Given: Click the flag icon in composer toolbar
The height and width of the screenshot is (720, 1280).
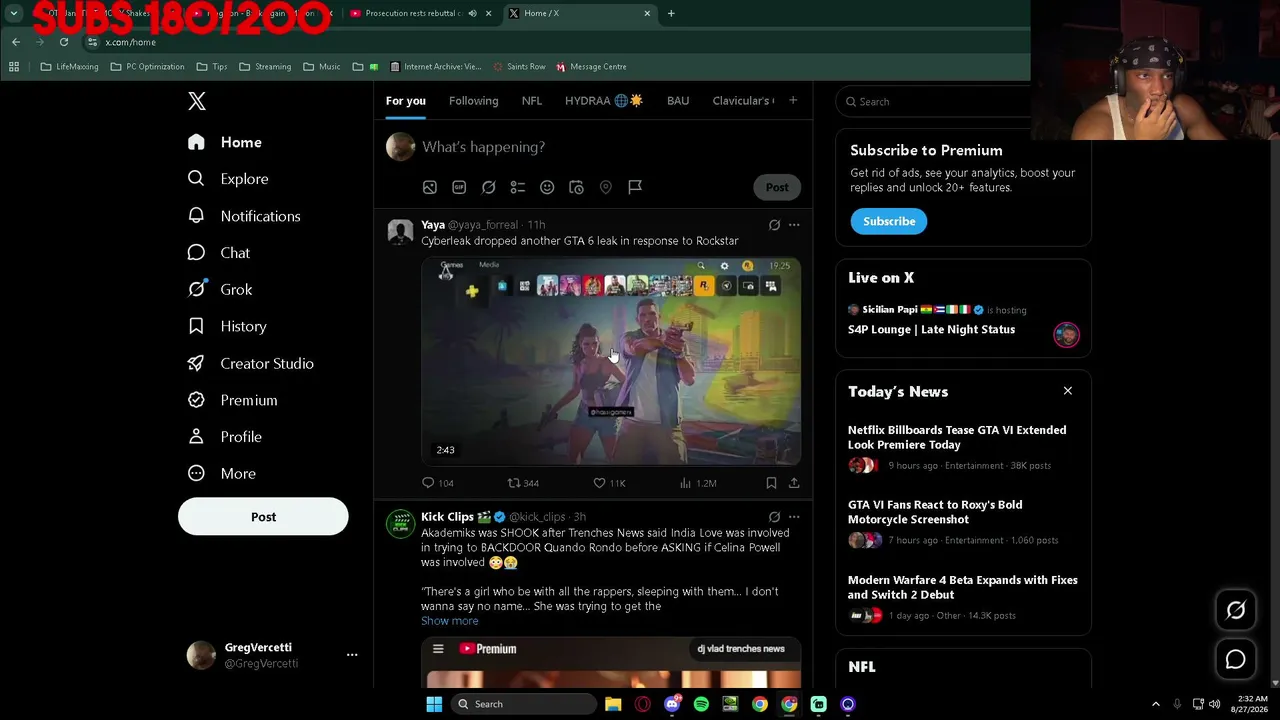Looking at the screenshot, I should coord(635,187).
